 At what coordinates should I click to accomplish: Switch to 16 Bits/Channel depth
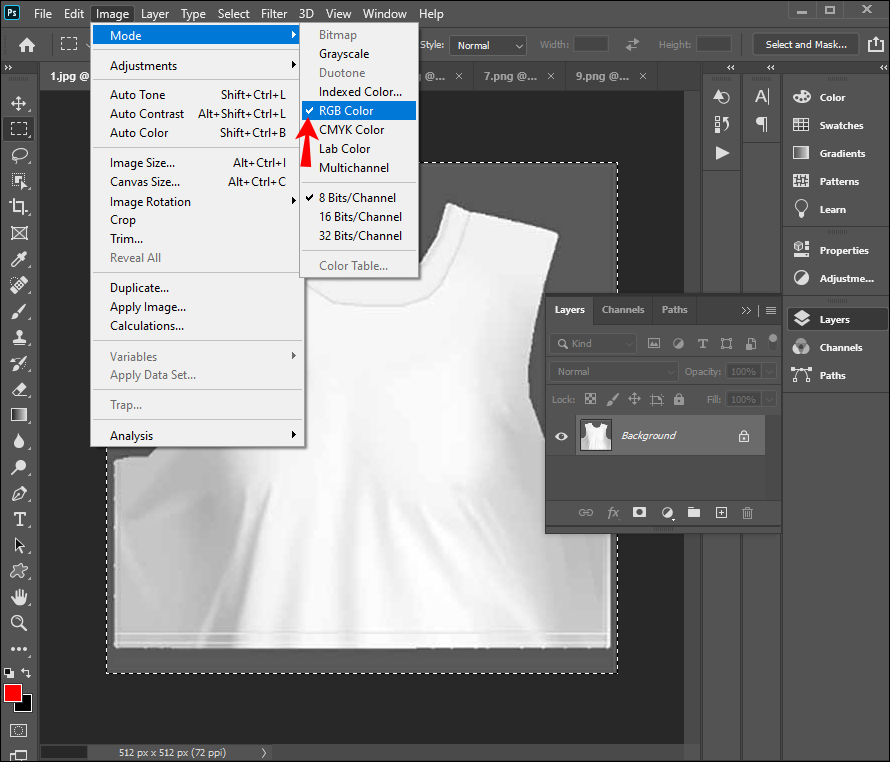tap(360, 217)
